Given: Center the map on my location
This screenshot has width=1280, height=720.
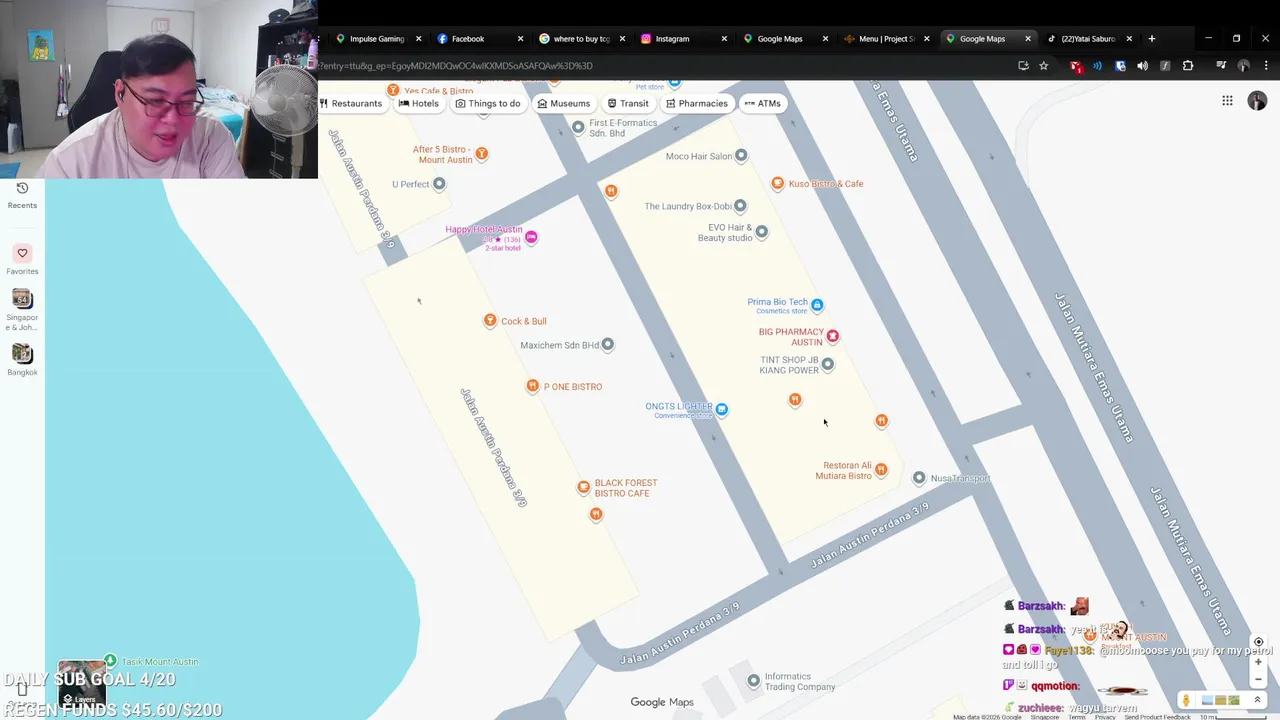Looking at the screenshot, I should click(x=1258, y=642).
